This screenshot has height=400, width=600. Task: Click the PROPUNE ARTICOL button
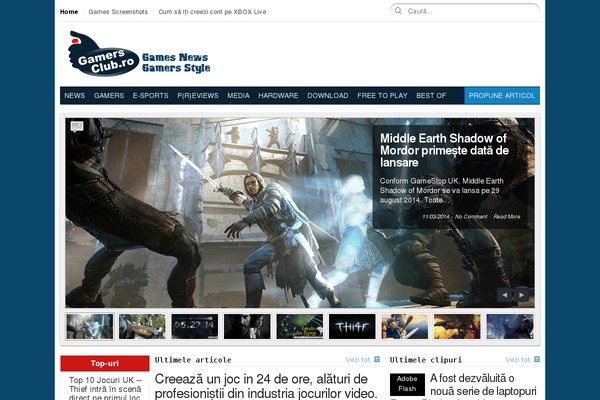point(502,96)
